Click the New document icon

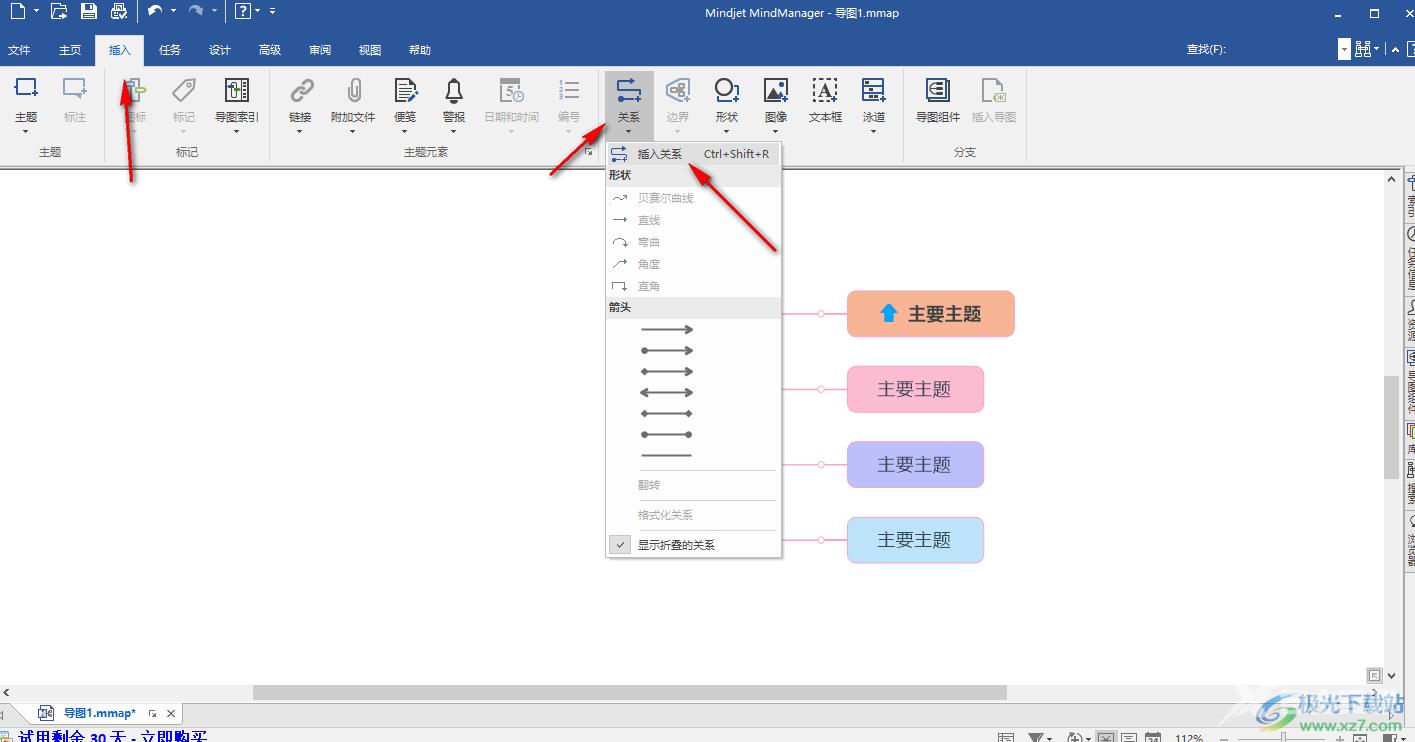(x=18, y=11)
